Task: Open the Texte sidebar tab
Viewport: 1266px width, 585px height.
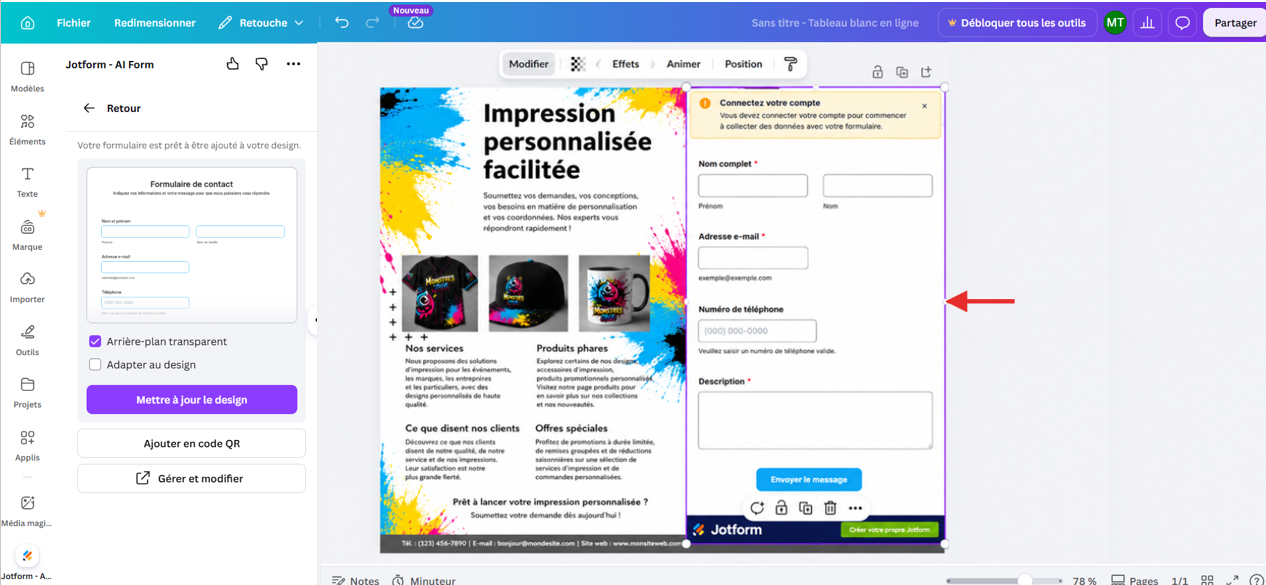Action: point(27,182)
